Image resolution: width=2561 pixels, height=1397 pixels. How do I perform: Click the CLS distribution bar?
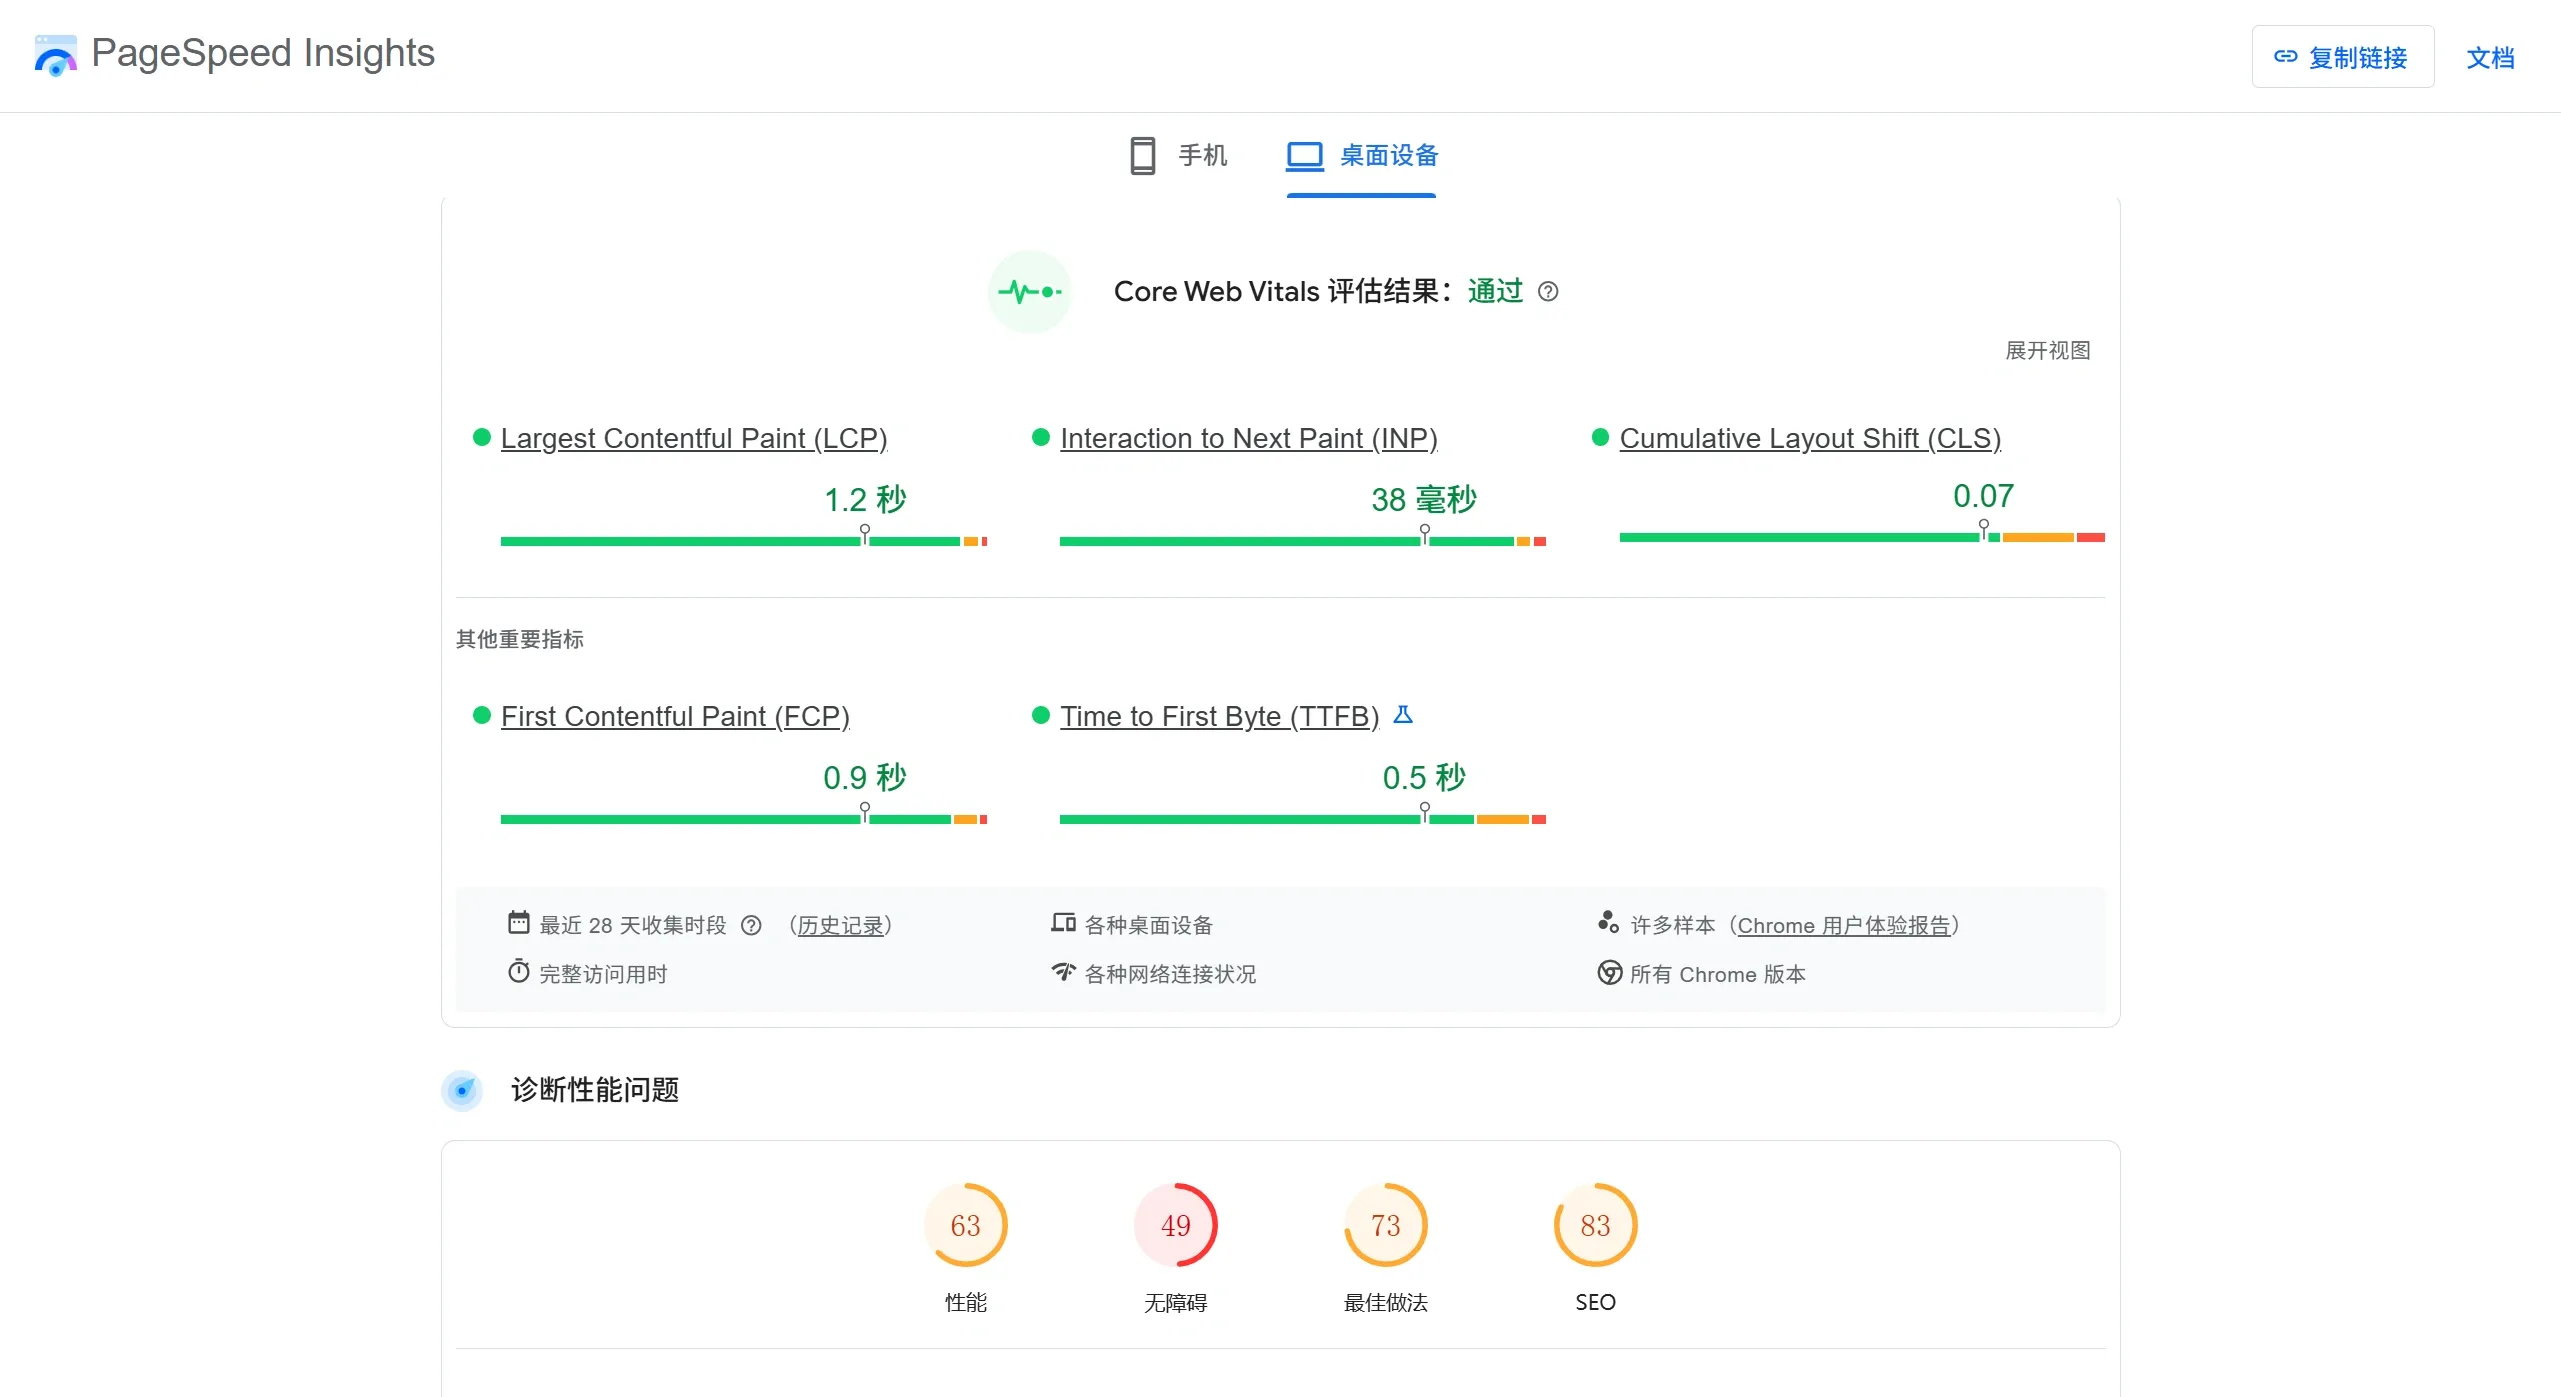pos(1862,538)
